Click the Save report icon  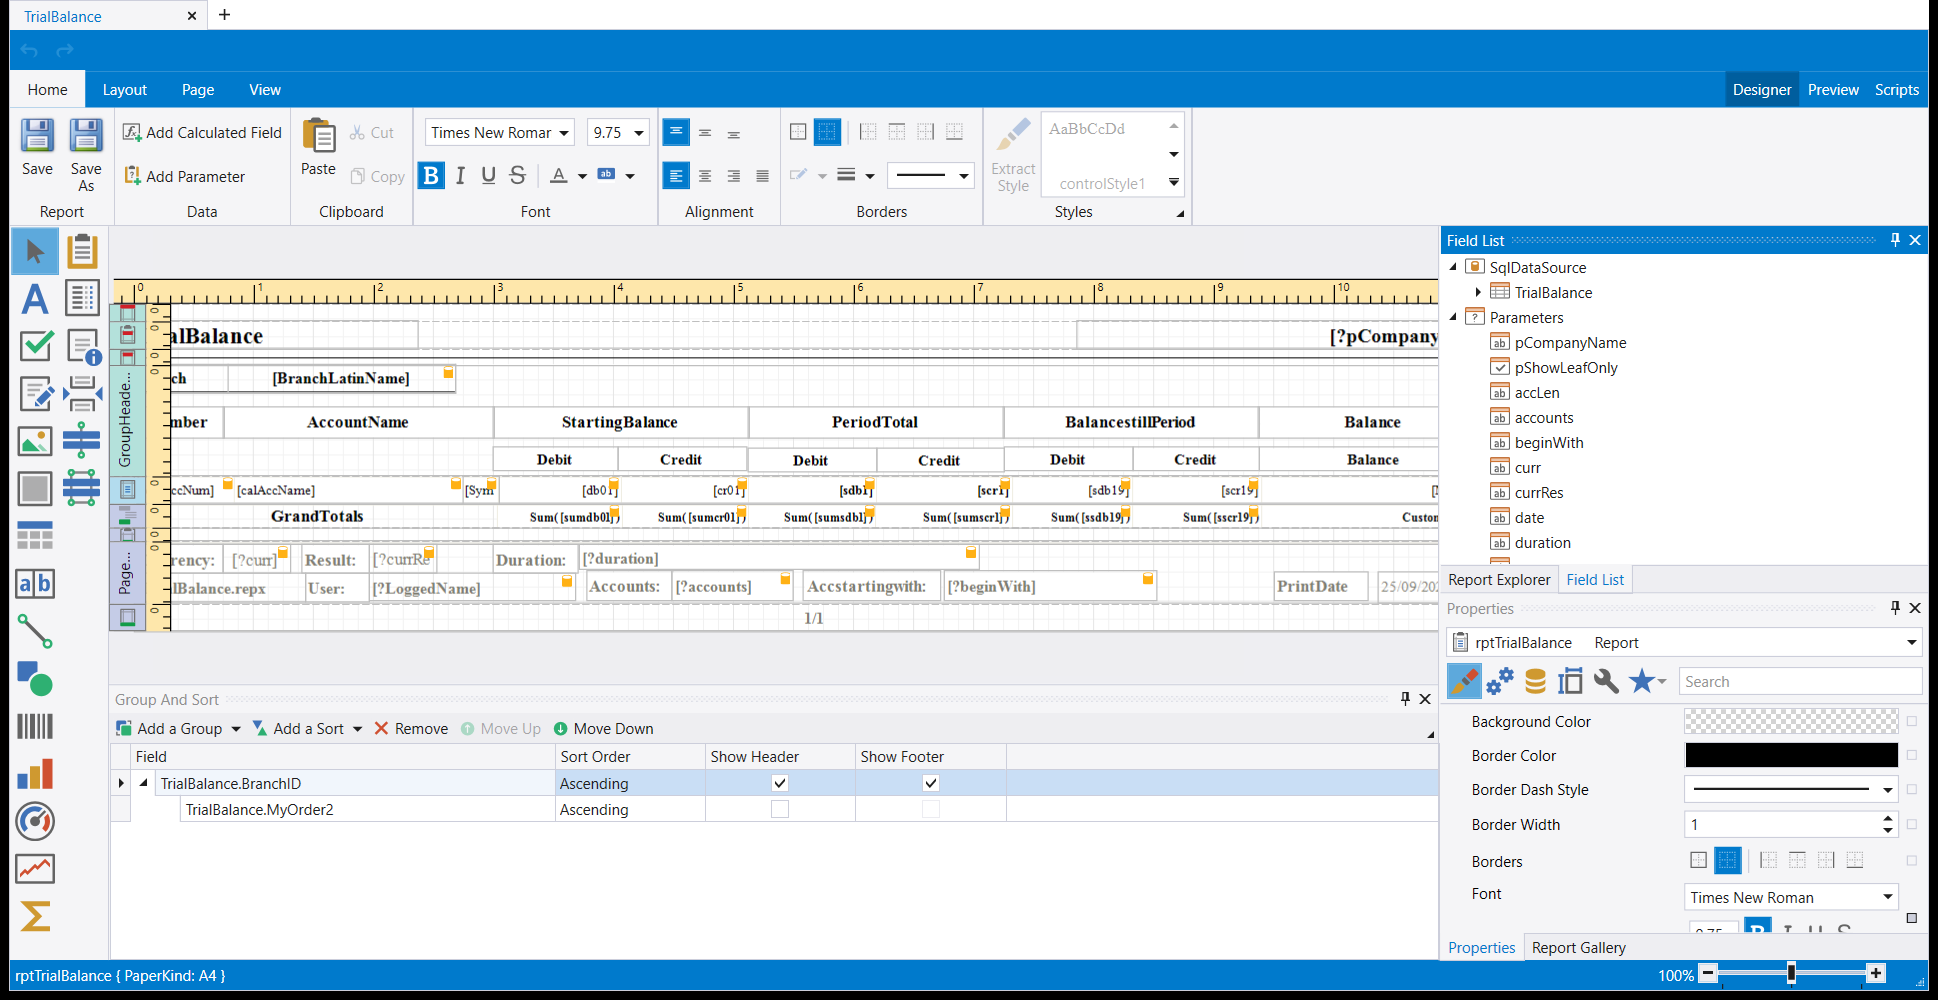point(38,137)
